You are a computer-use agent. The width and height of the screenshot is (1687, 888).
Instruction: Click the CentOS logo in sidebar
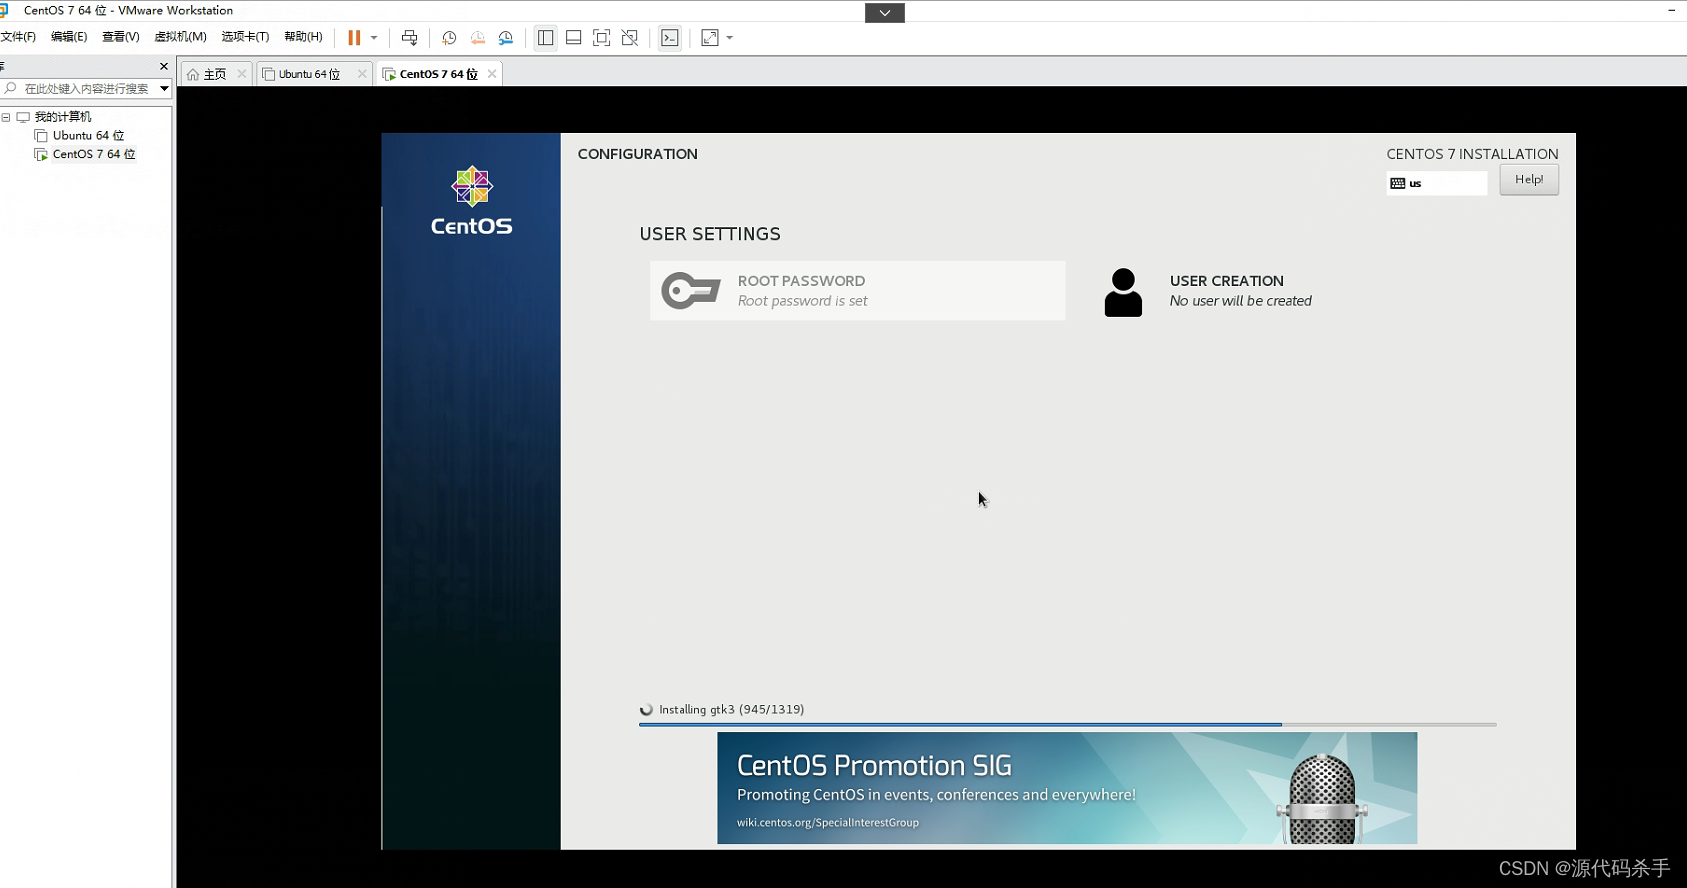[x=471, y=201]
